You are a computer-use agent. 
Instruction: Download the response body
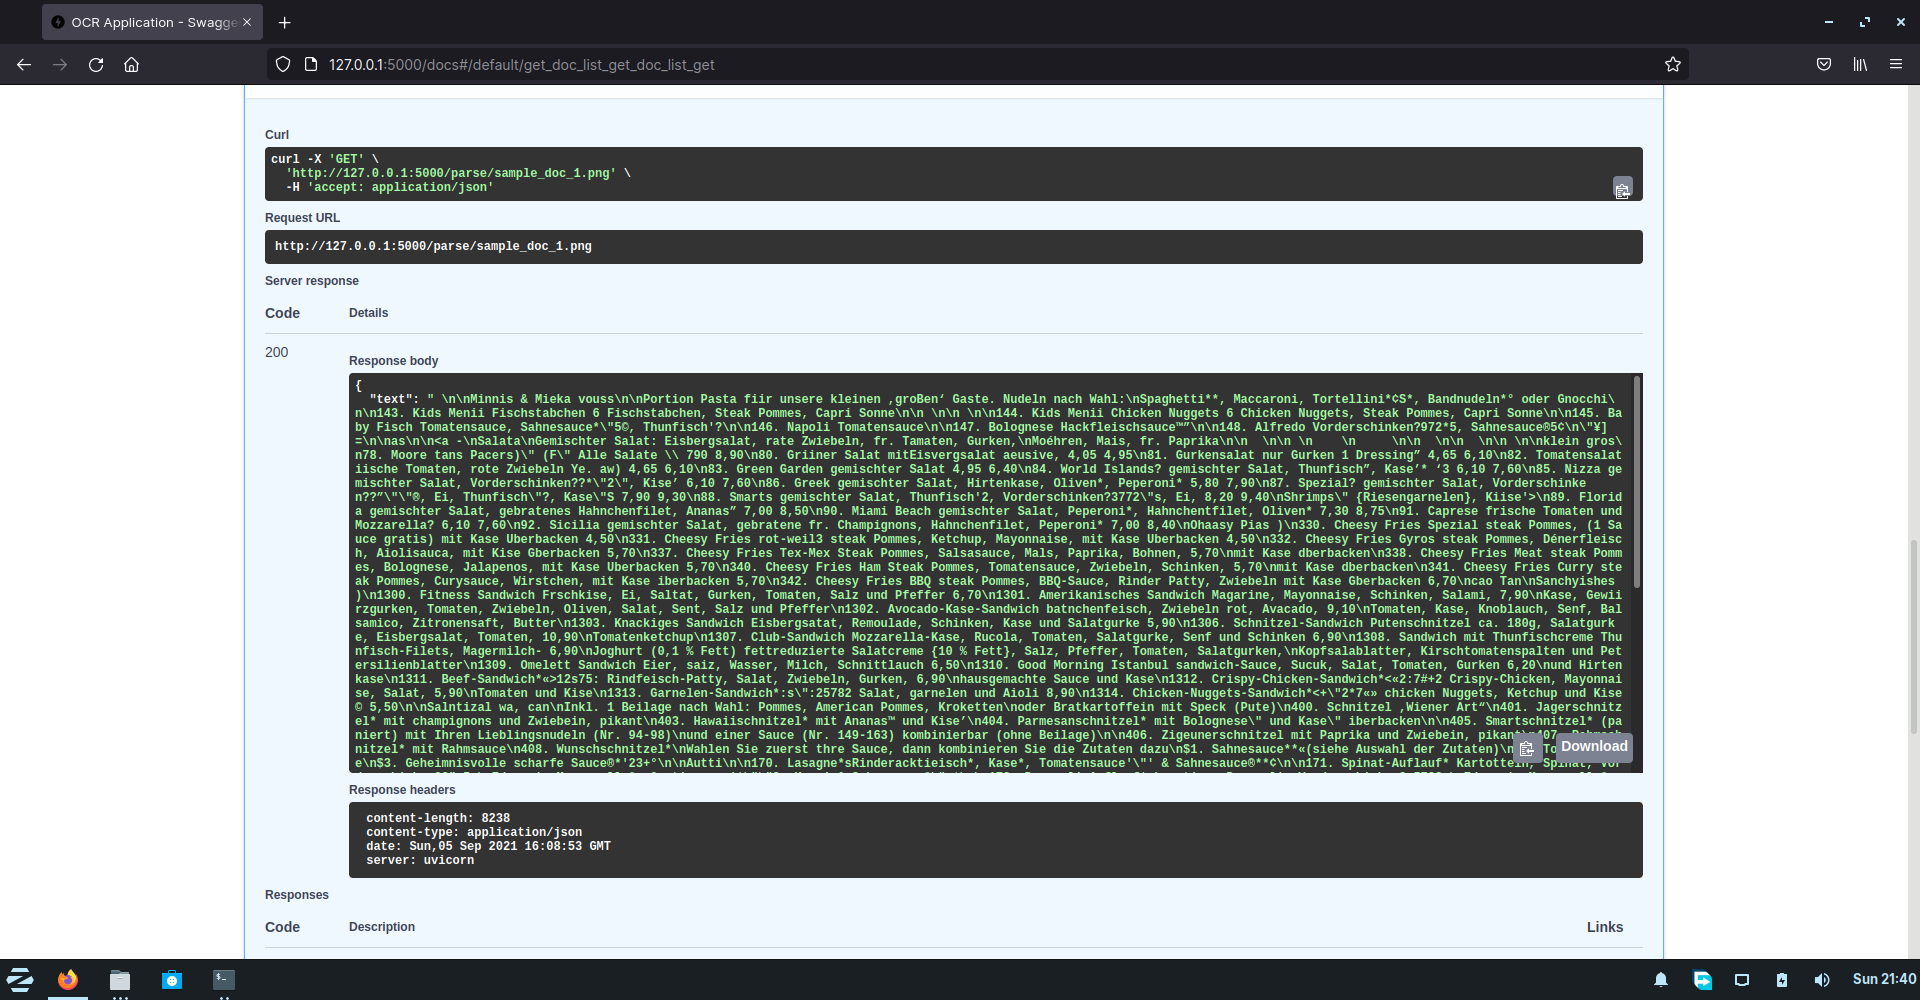[x=1594, y=746]
